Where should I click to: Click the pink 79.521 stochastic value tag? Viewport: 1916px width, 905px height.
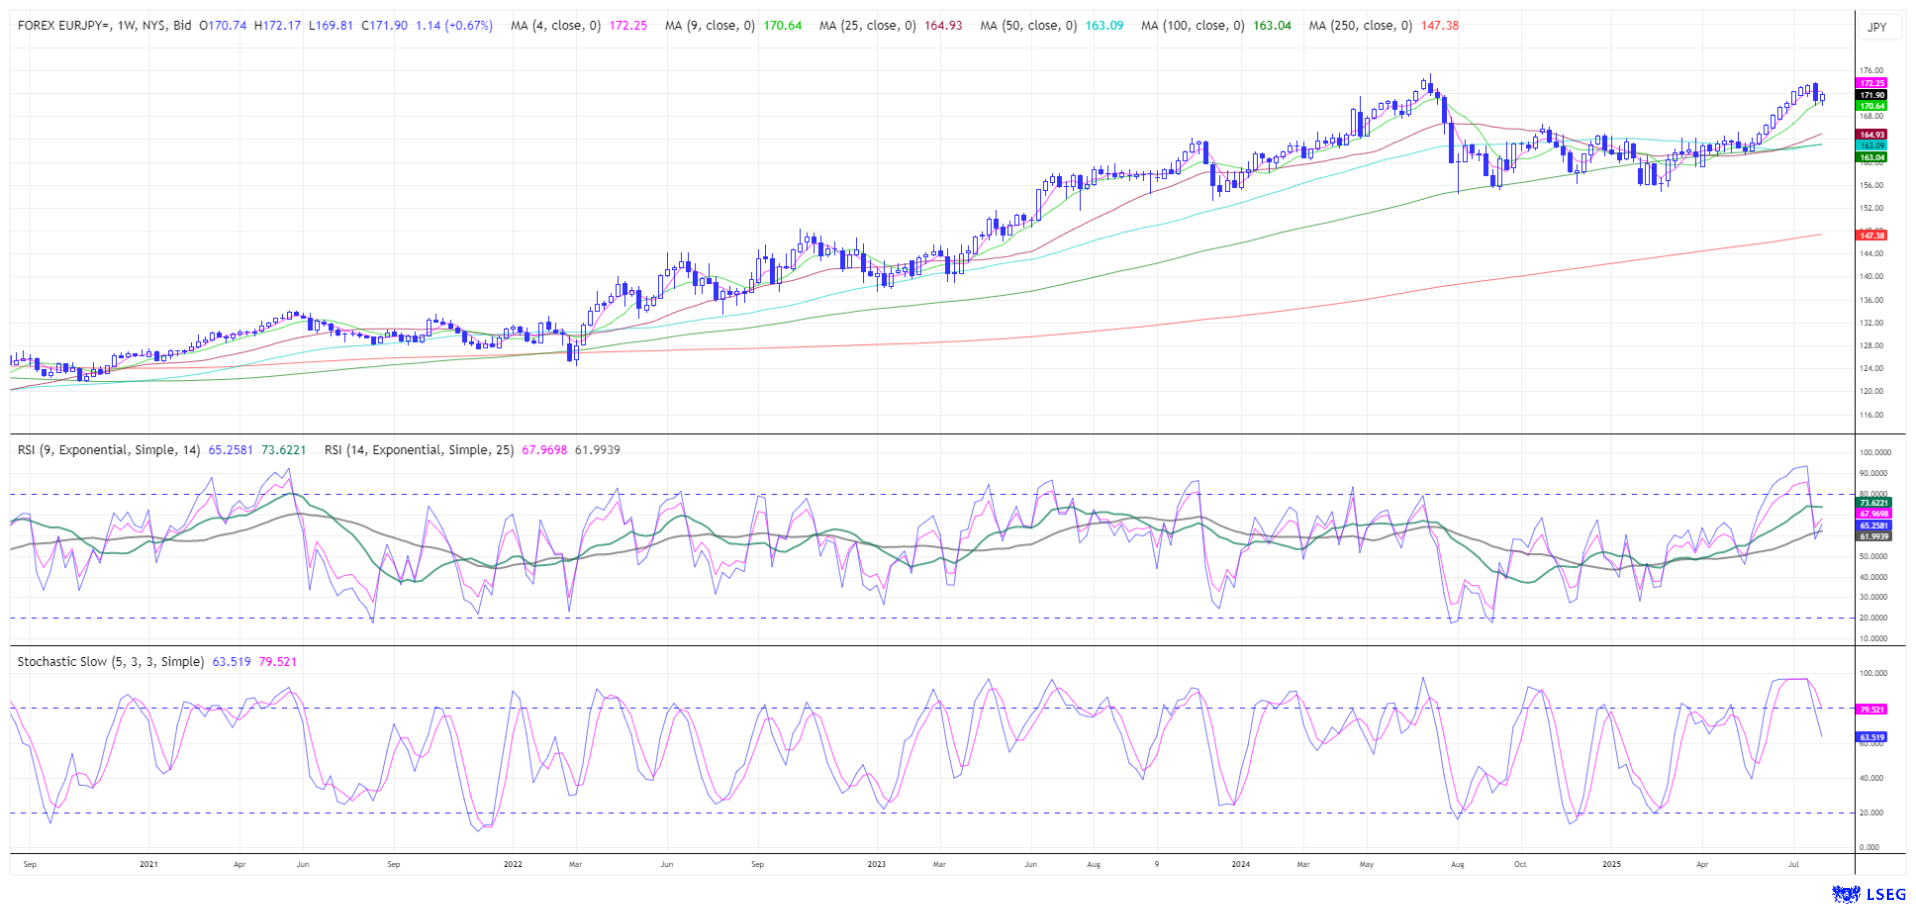tap(1871, 709)
